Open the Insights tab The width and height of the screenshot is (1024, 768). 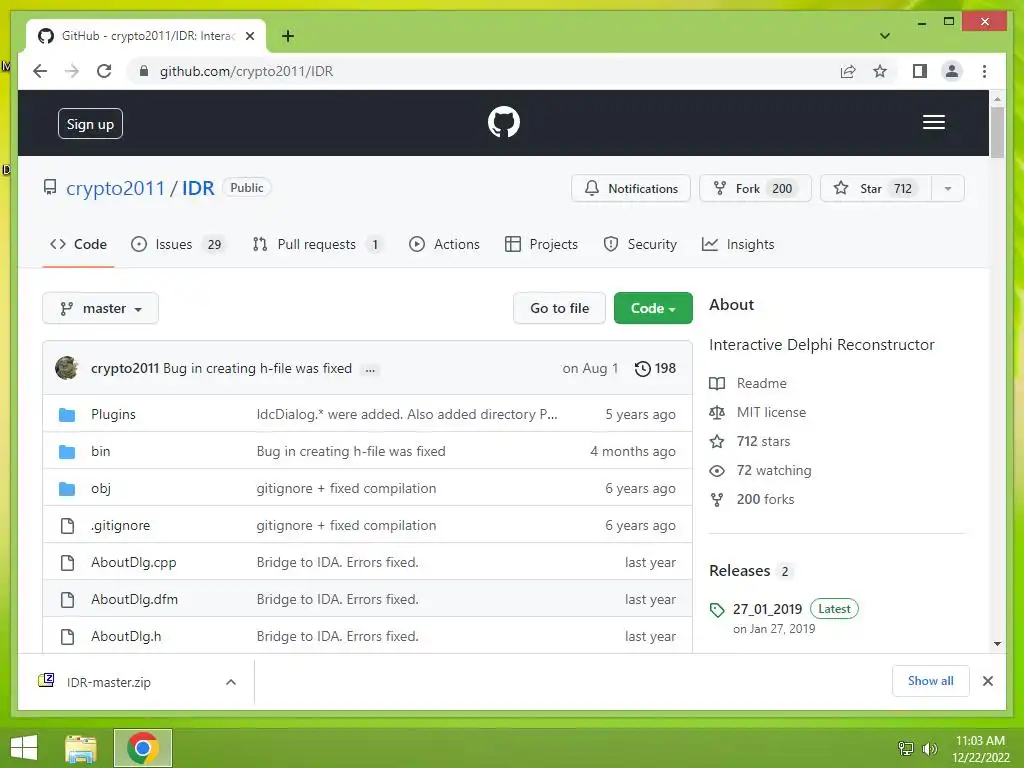(738, 244)
